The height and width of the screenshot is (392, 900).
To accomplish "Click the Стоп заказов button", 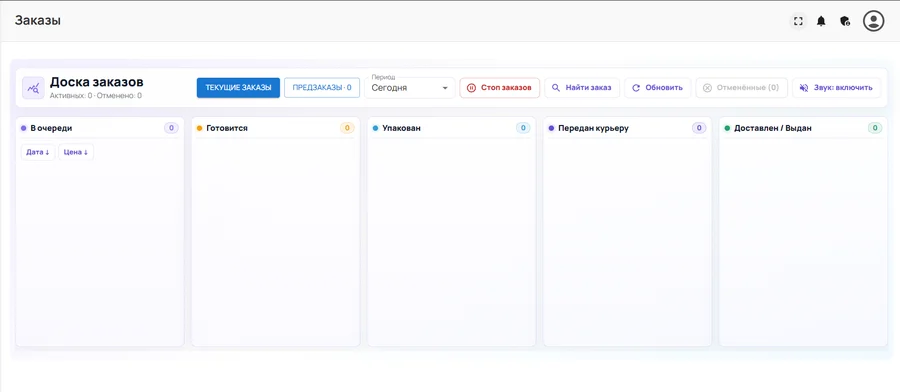I will click(x=500, y=88).
